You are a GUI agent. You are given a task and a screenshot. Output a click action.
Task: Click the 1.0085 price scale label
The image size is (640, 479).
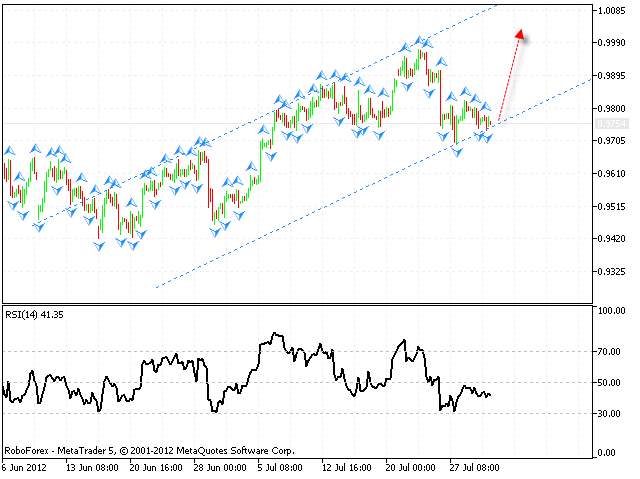point(611,11)
